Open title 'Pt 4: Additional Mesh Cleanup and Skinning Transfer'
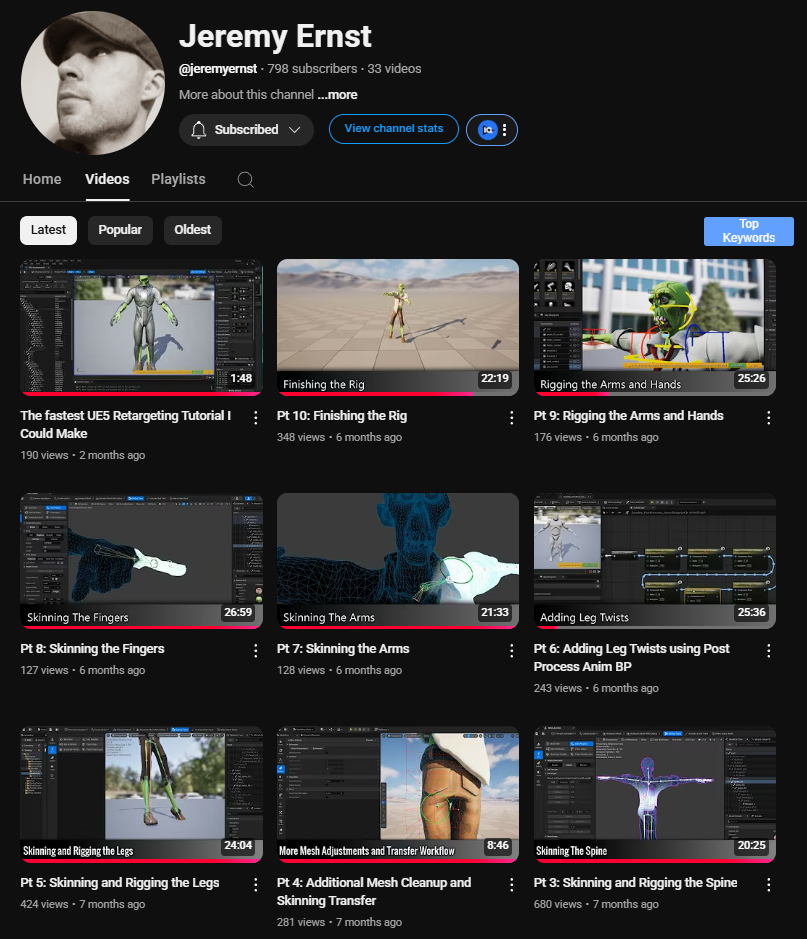 point(374,892)
